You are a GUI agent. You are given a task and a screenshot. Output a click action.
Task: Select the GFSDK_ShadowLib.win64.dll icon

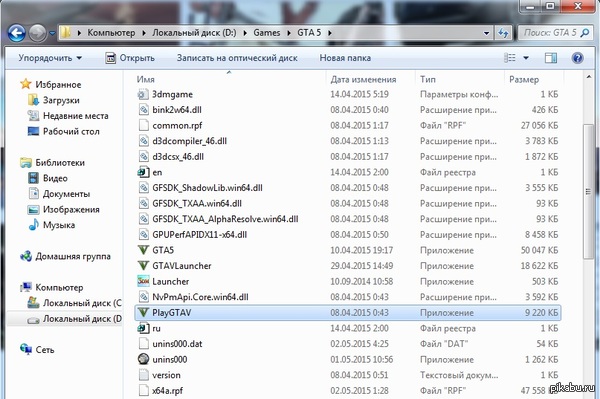[x=143, y=188]
